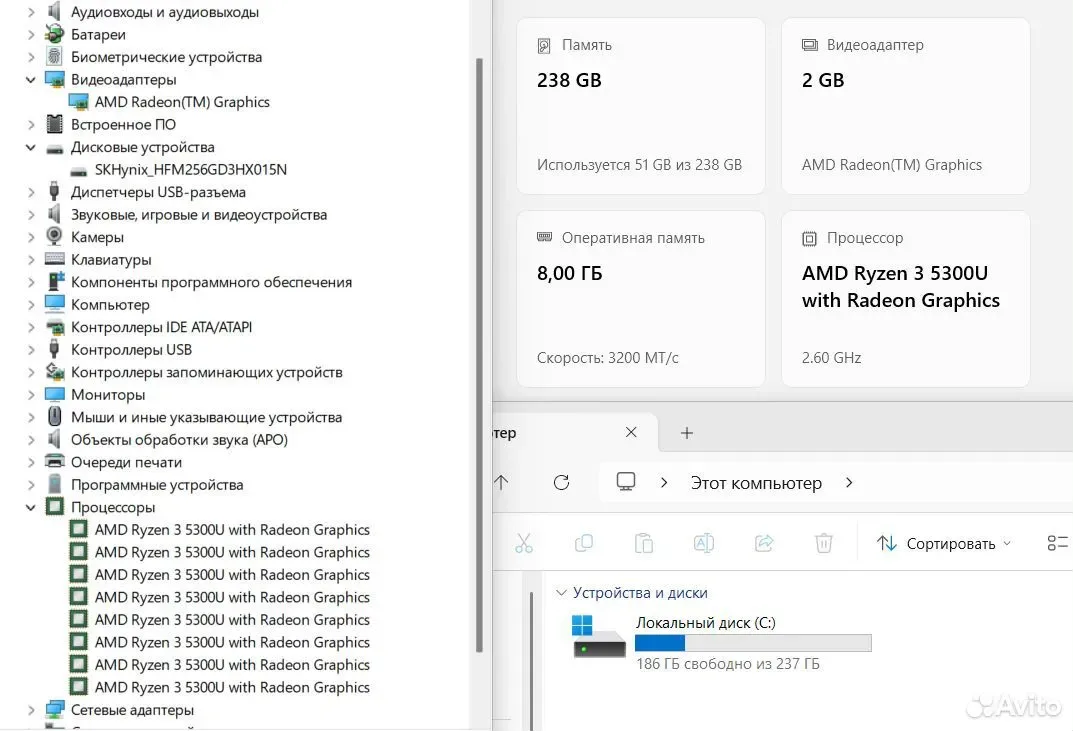Screen dimensions: 1073x731
Task: Expand Сетевые адаптеры category
Action: (x=31, y=710)
